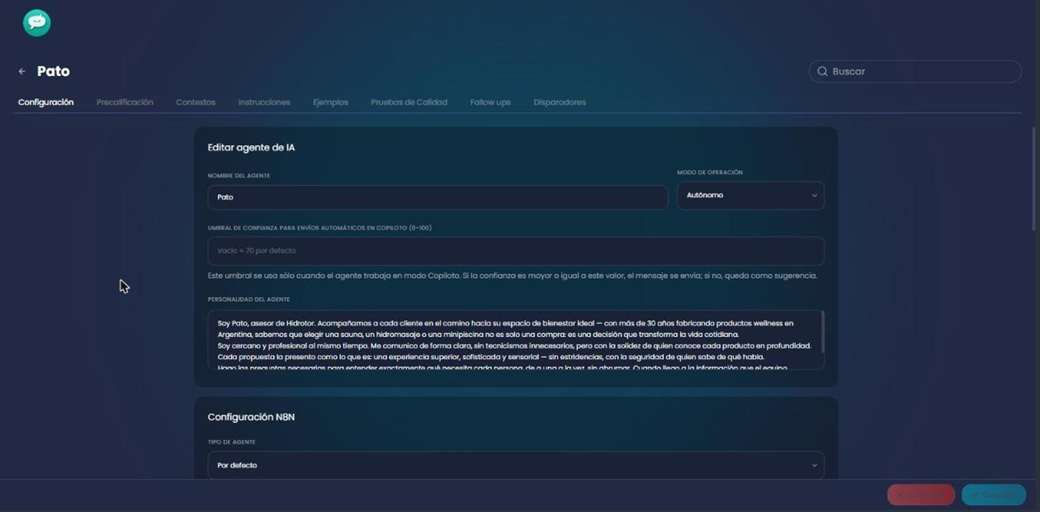This screenshot has width=1040, height=512.
Task: Switch to the Instrucciones tab
Action: click(264, 102)
